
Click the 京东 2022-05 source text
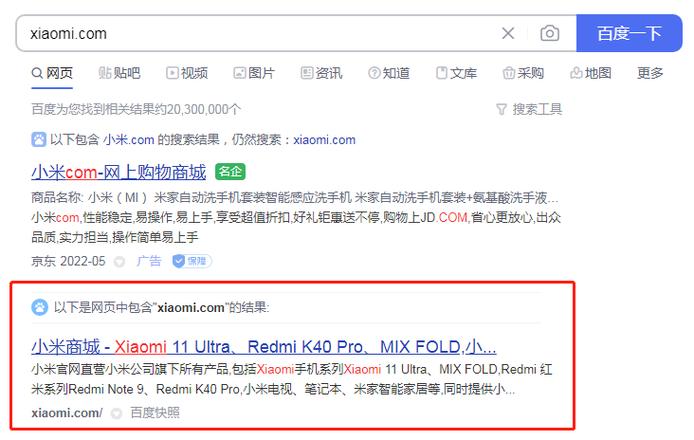click(68, 261)
